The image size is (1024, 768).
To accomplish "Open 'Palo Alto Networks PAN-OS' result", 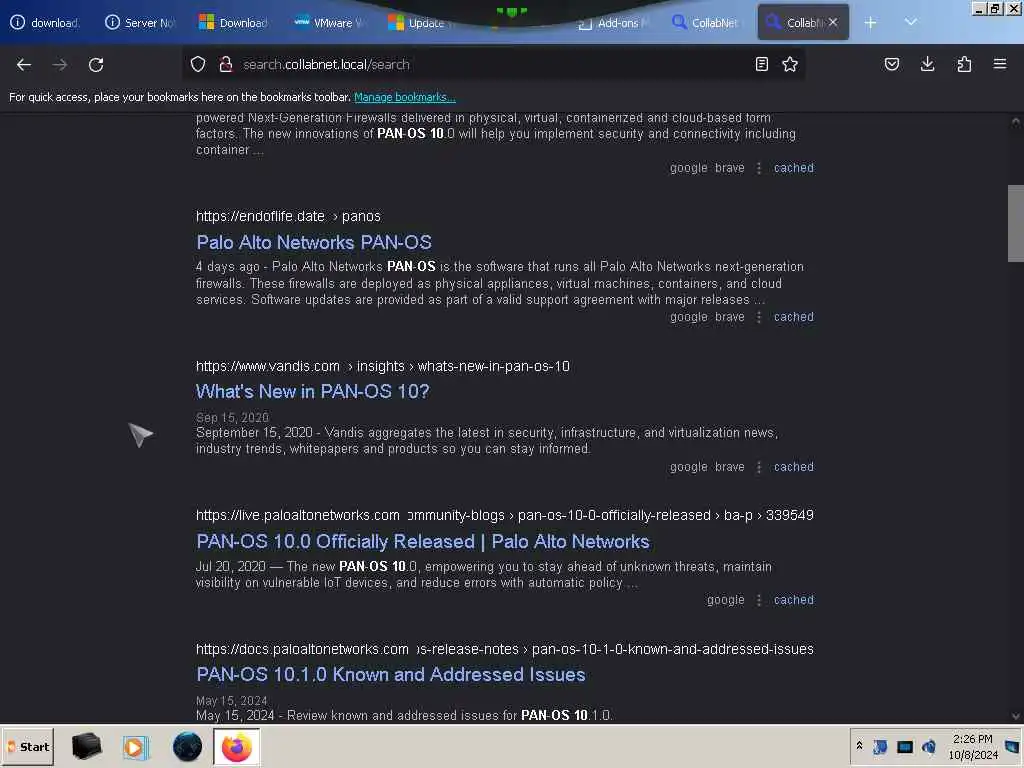I will (x=314, y=242).
